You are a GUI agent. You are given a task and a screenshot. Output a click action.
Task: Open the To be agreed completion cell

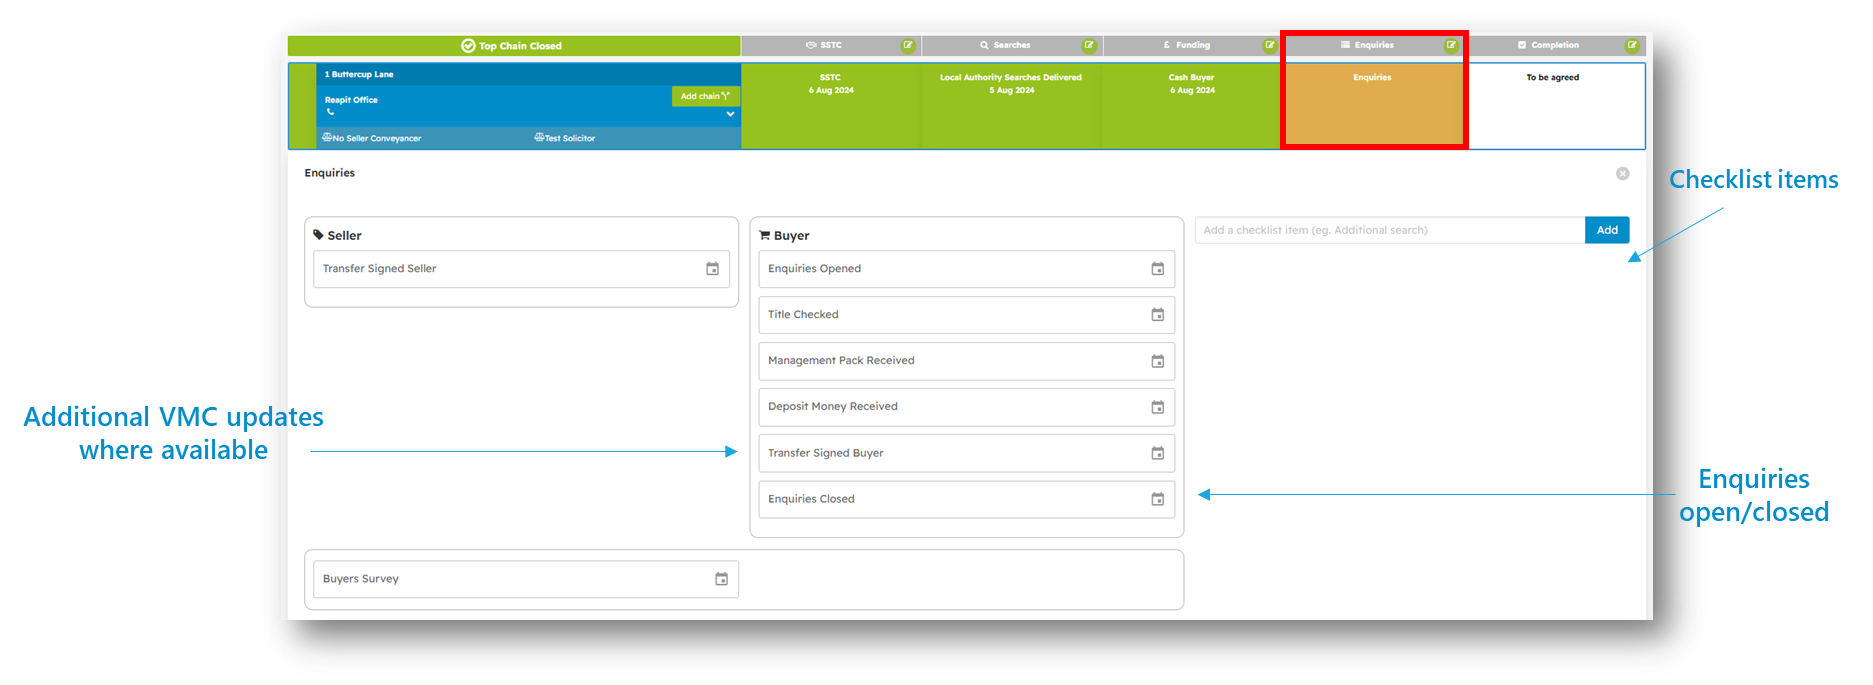[x=1555, y=106]
